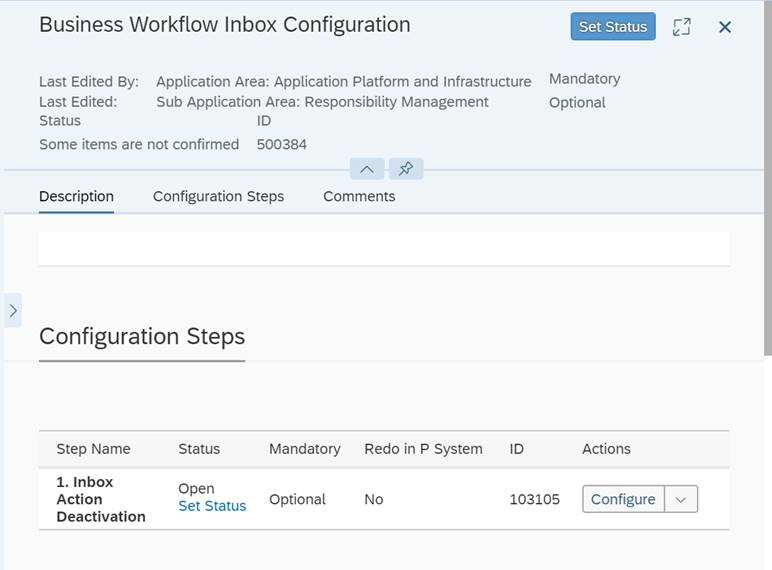Click the step ID 103105 cell
The width and height of the screenshot is (772, 570).
534,499
